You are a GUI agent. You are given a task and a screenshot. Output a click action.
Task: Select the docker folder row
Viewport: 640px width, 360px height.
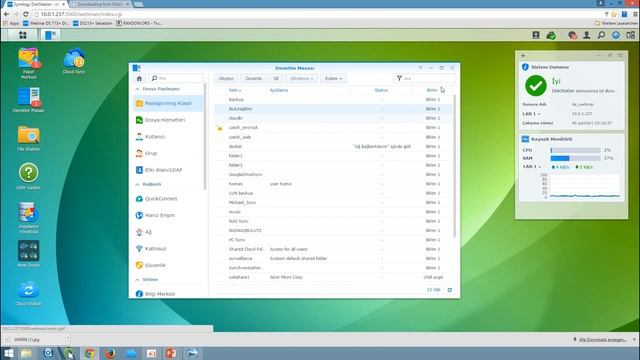pos(333,147)
